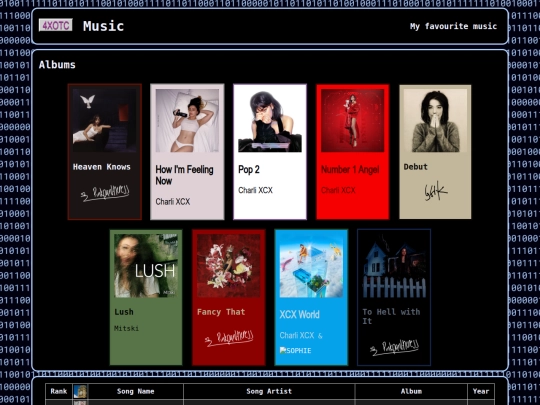
Task: Click the Lush album title
Action: click(x=124, y=312)
